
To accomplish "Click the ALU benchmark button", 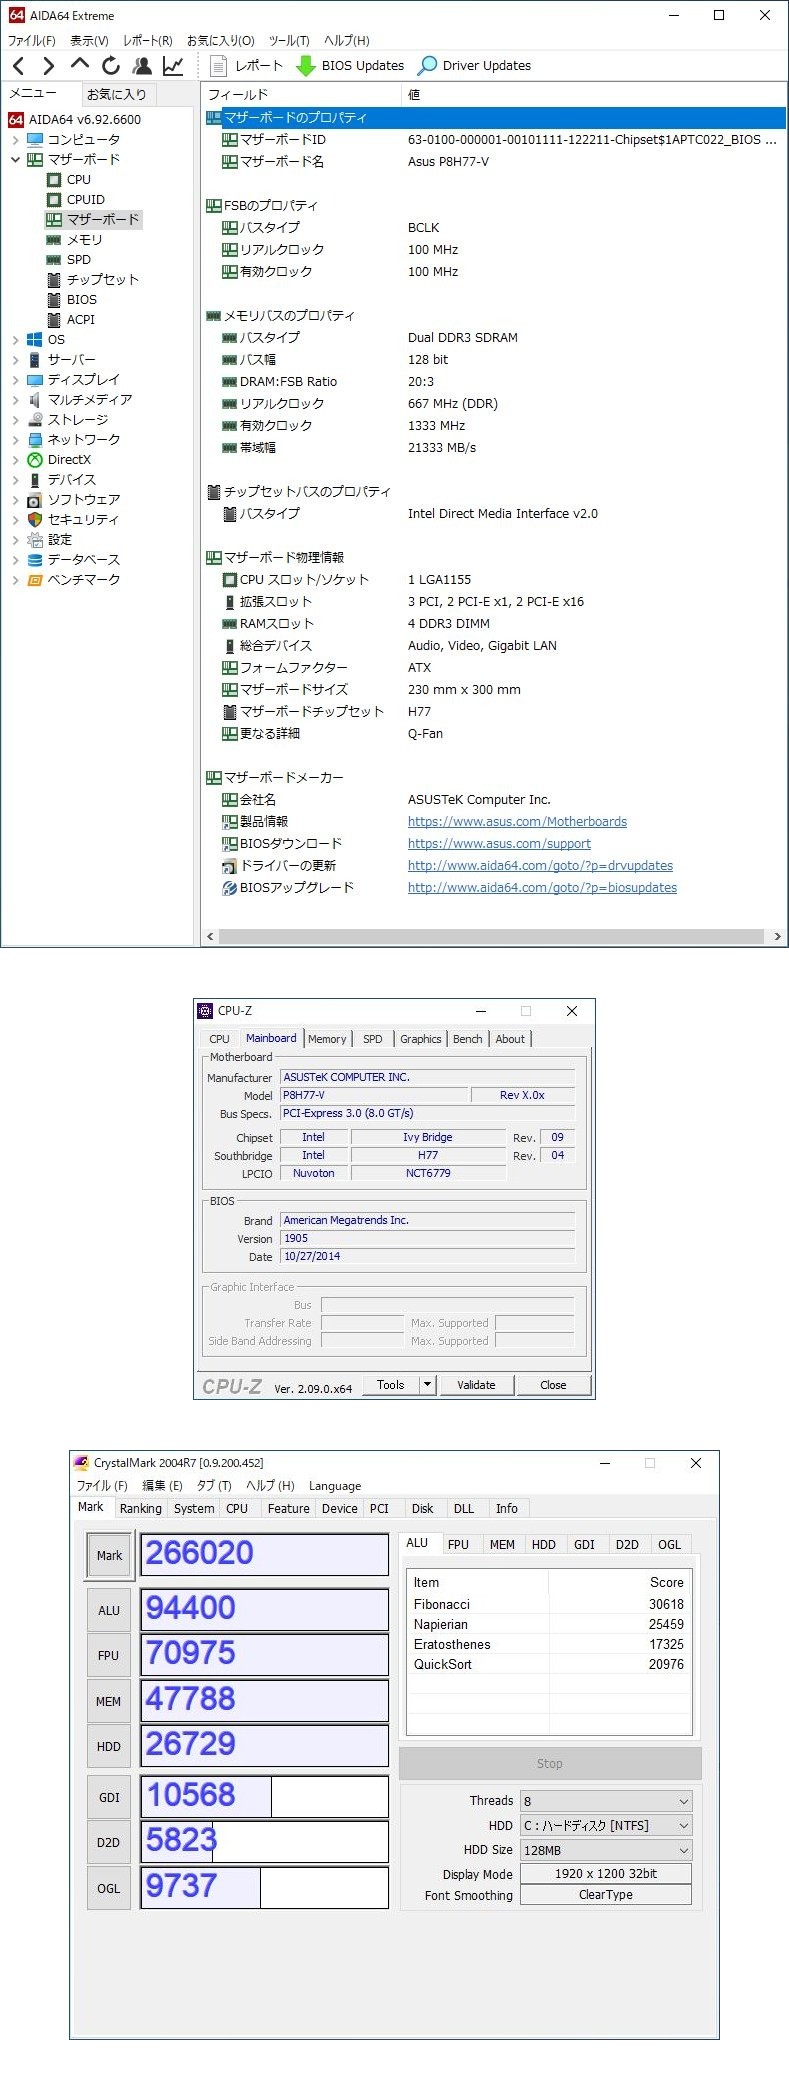I will click(x=109, y=1610).
